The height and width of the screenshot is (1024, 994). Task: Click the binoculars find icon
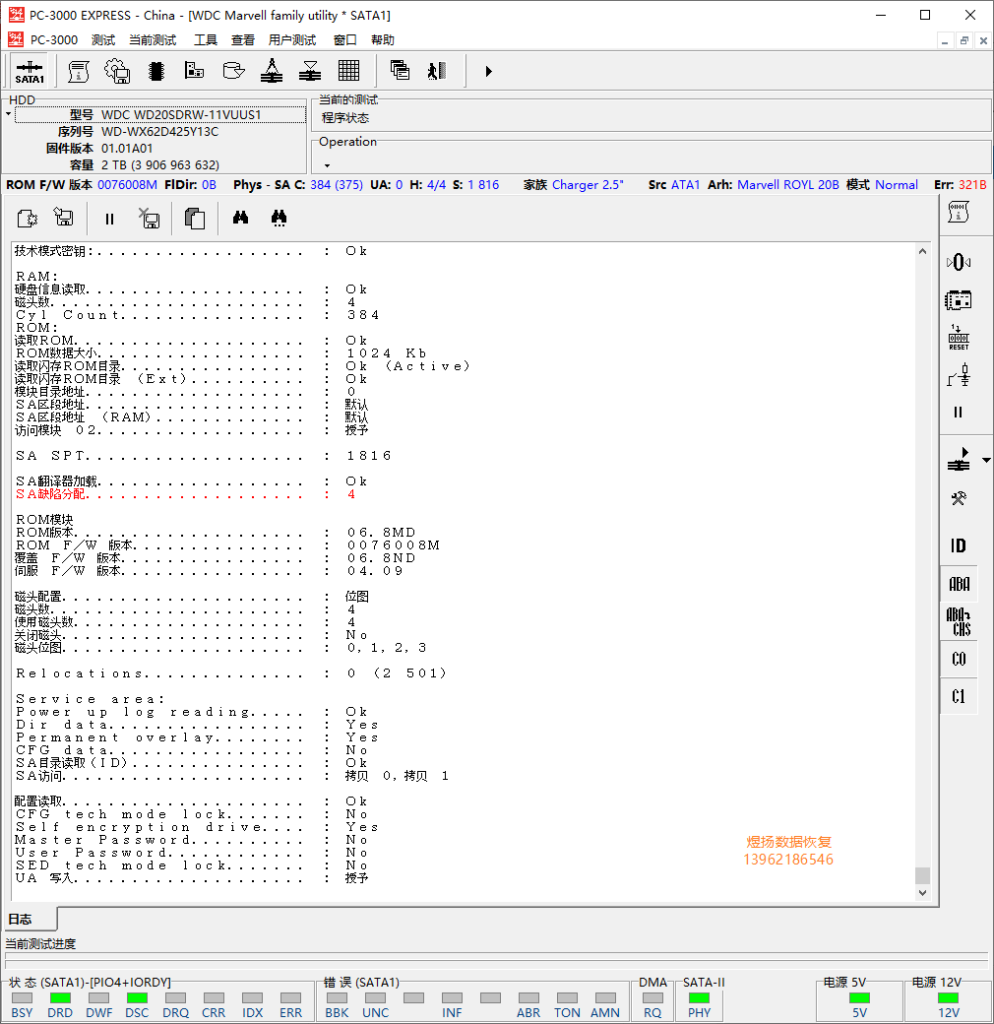(240, 217)
